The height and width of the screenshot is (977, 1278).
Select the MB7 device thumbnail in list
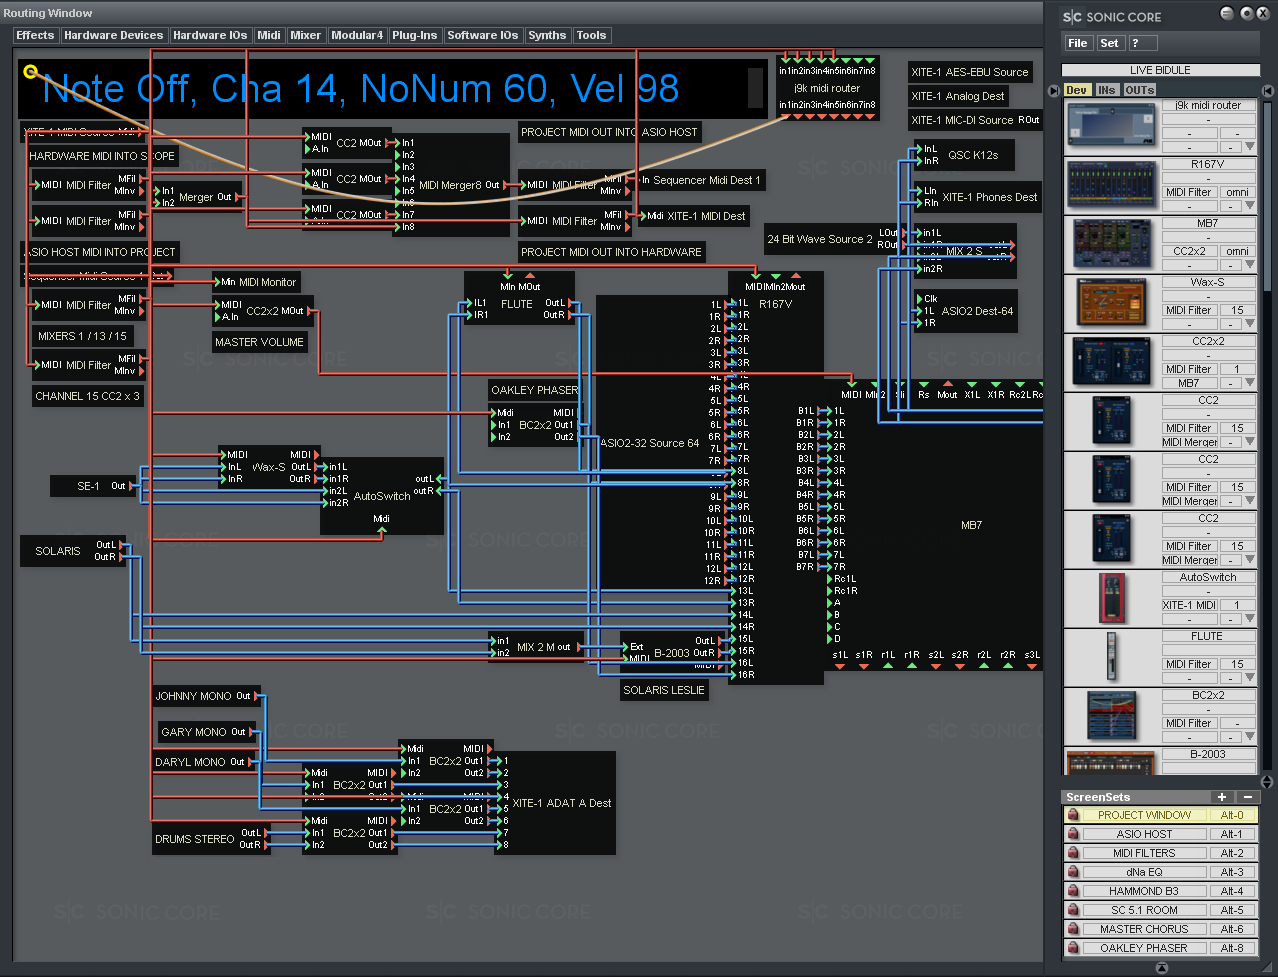(1110, 244)
